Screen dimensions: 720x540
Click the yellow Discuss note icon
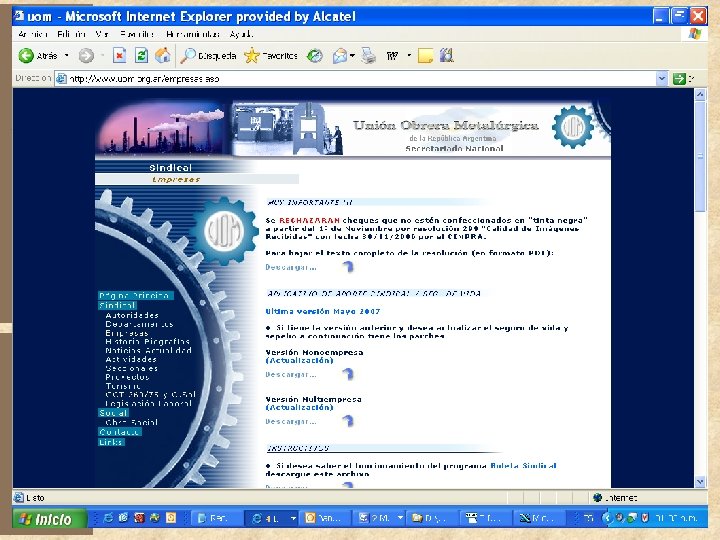click(425, 56)
